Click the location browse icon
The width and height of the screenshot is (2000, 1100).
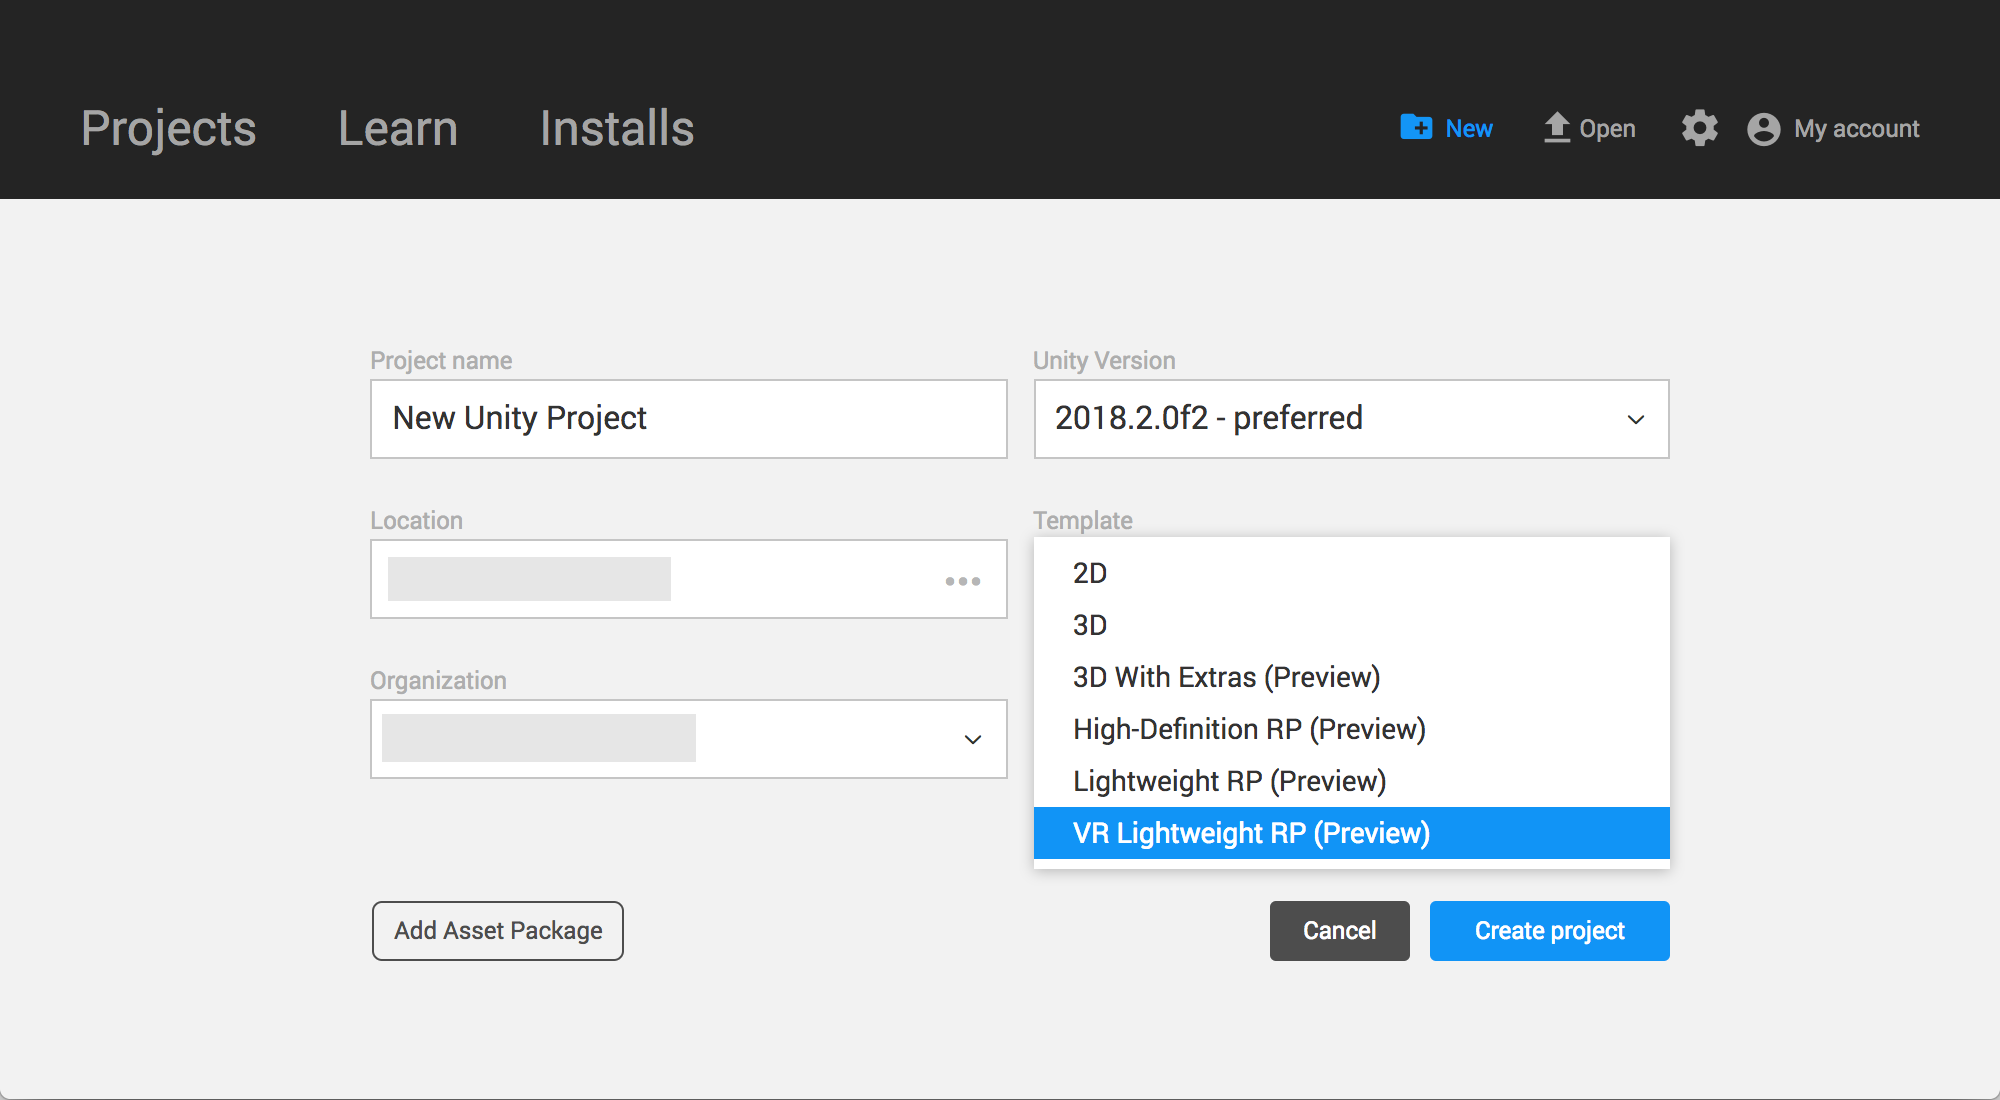click(x=963, y=580)
